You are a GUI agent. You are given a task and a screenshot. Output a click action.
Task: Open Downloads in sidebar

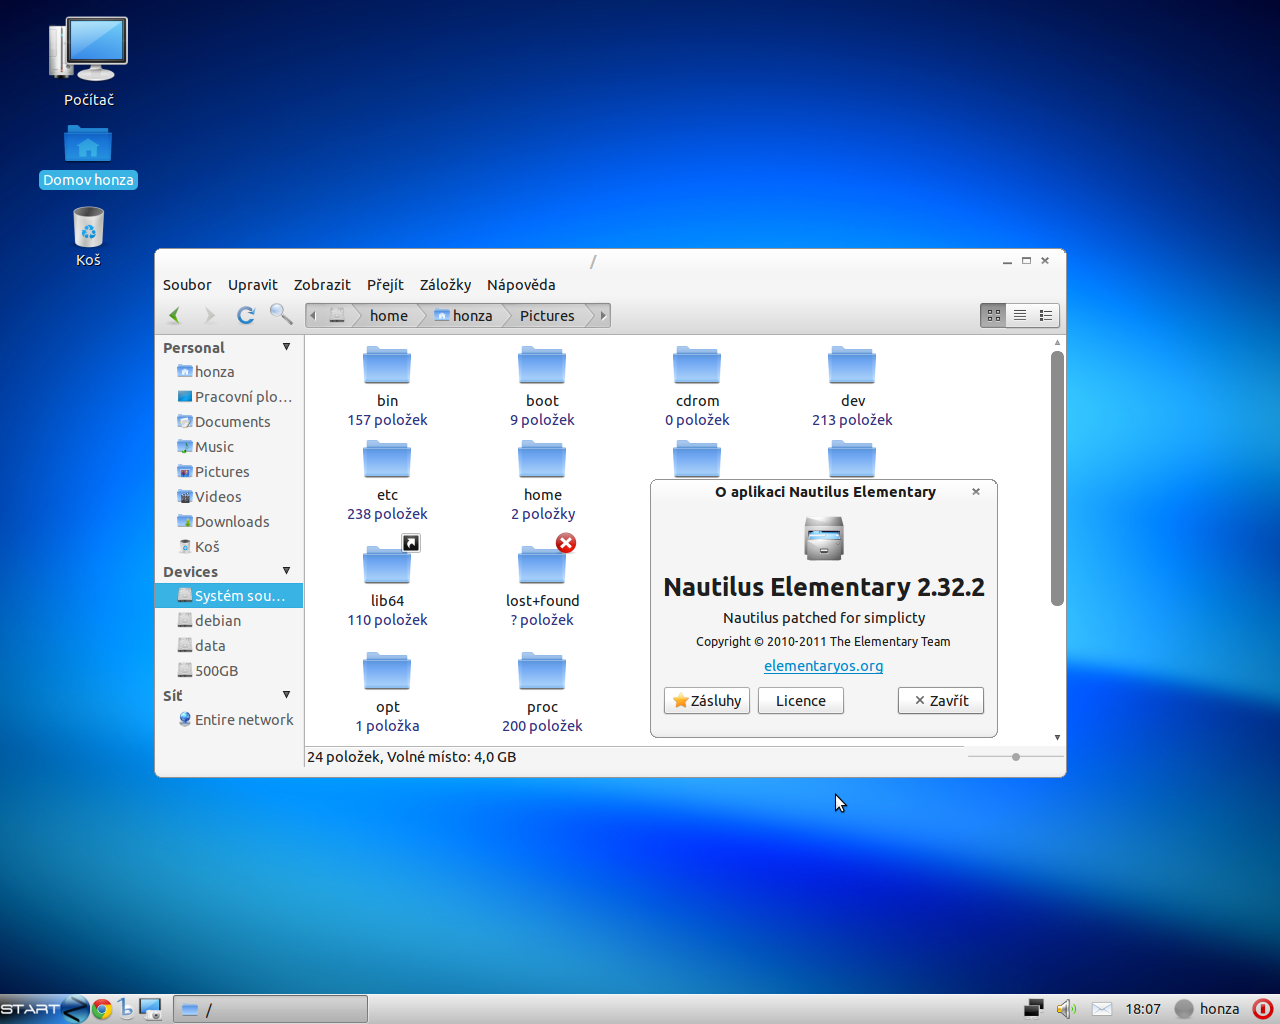point(229,522)
